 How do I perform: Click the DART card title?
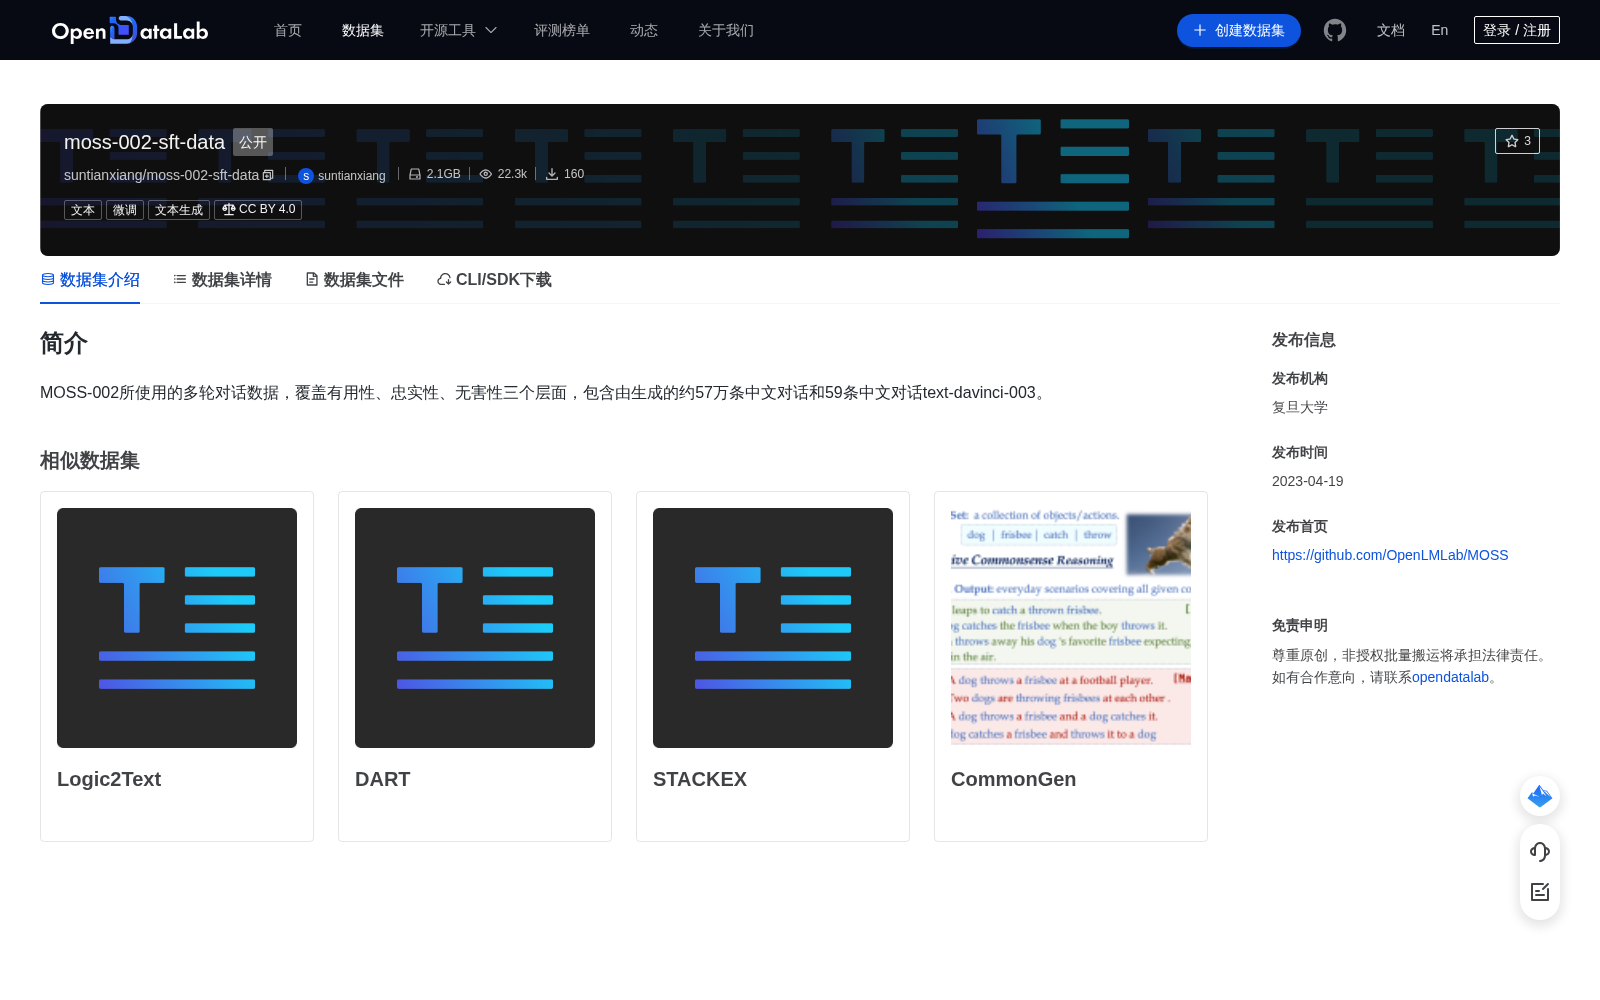pos(383,779)
